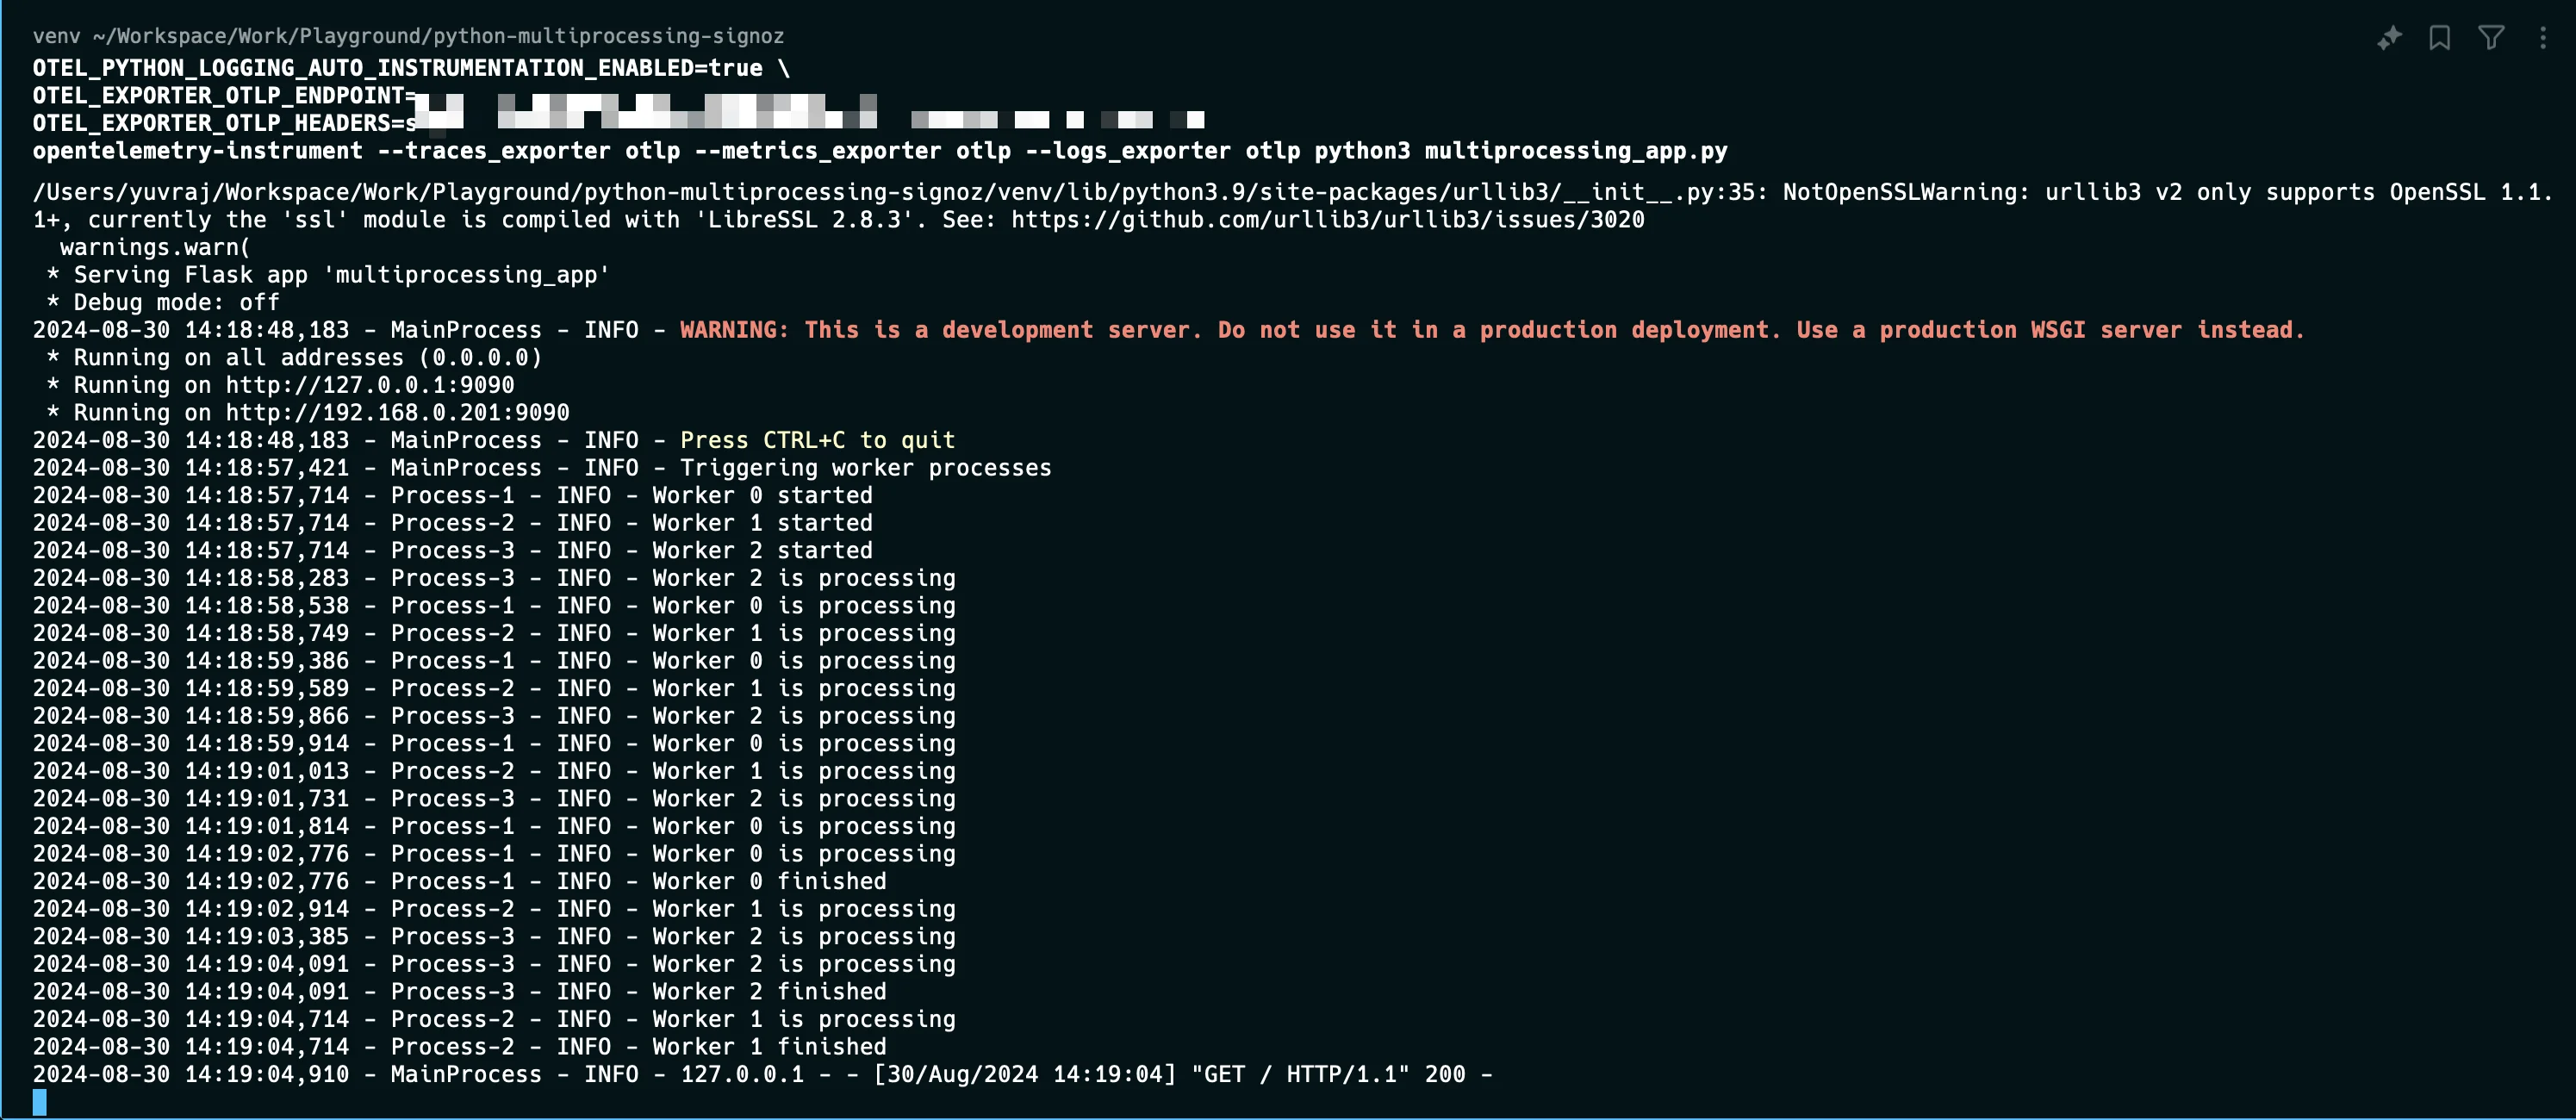Click the 'Worker 1 finished' log line
Screen dimensions: 2576x1120
[x=460, y=1047]
